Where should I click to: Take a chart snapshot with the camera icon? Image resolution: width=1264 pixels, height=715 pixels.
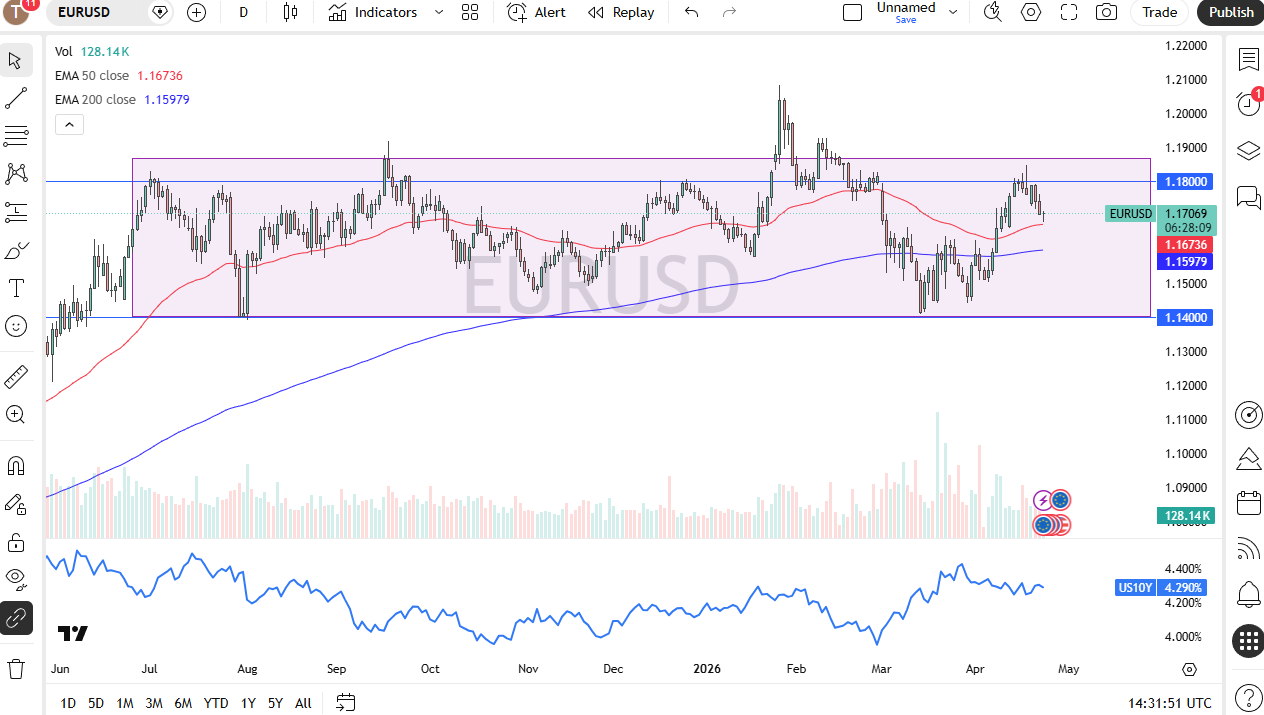pos(1104,12)
